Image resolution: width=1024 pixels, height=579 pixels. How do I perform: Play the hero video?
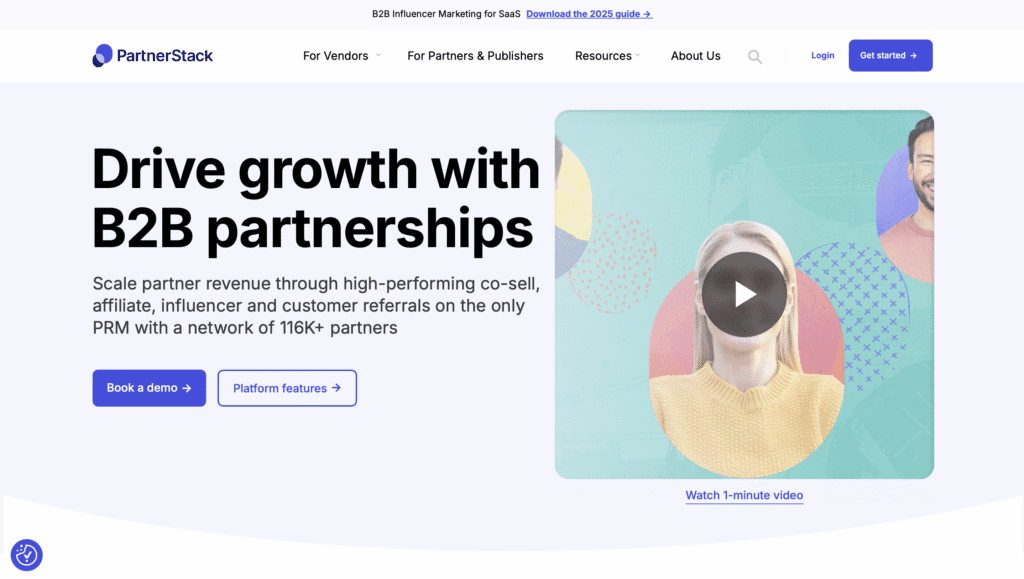point(744,294)
